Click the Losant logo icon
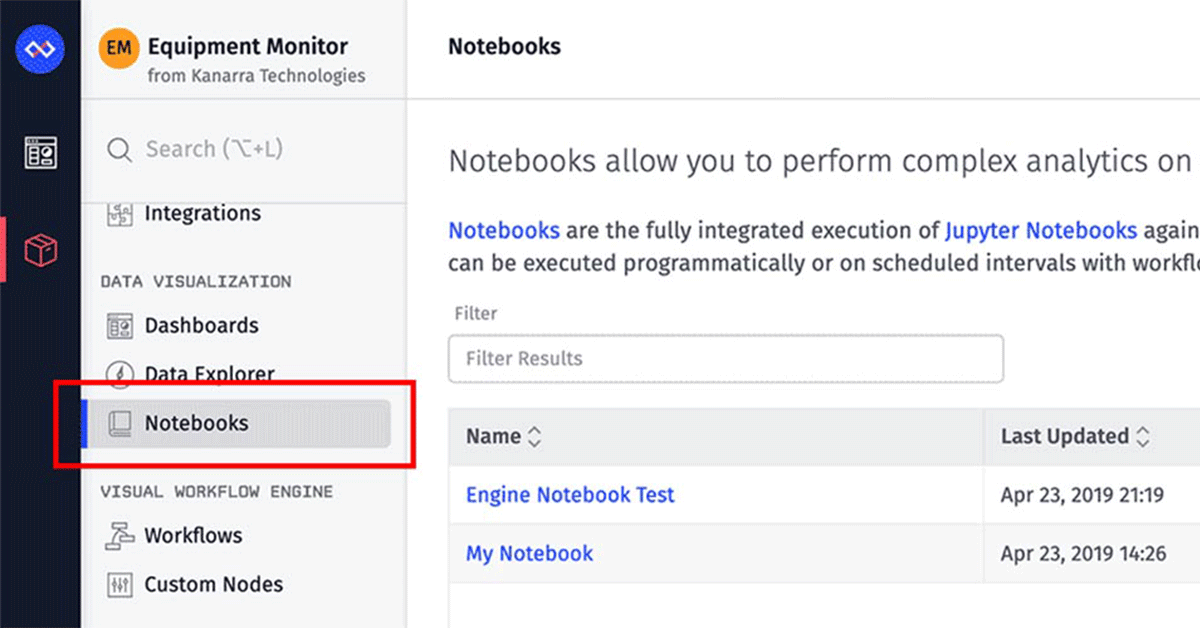This screenshot has width=1200, height=628. 40,48
